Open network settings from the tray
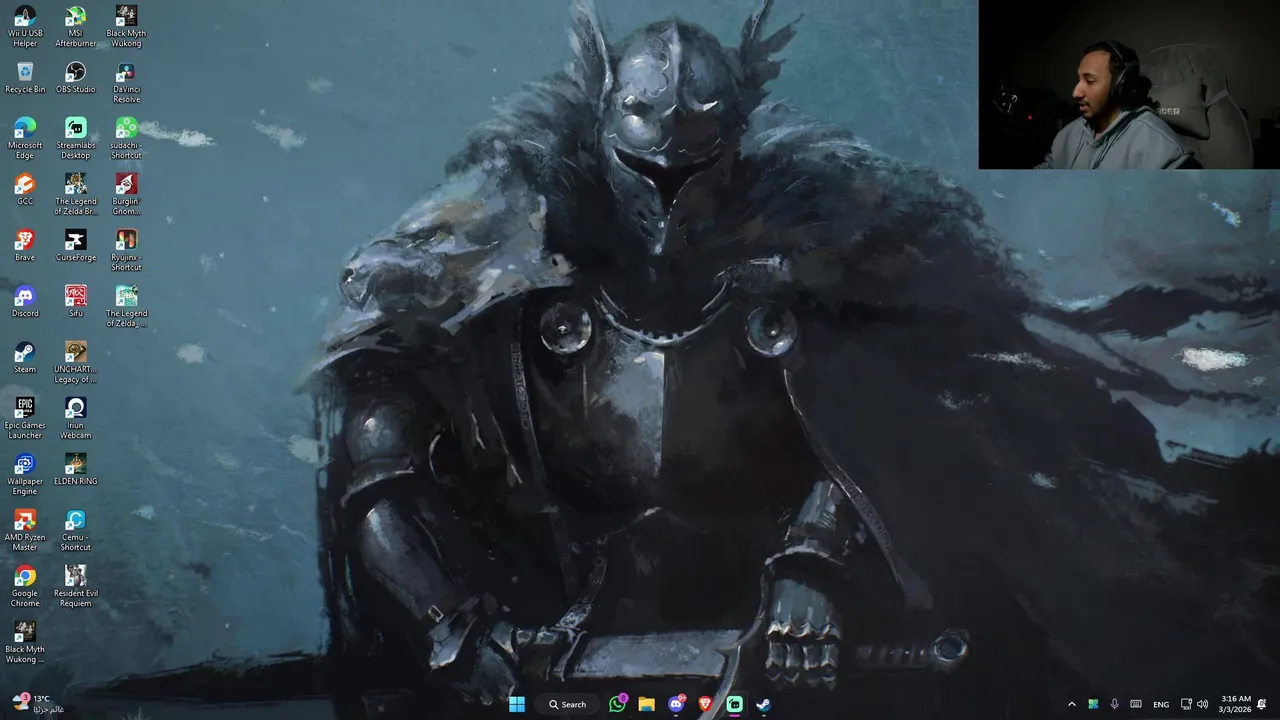The image size is (1280, 720). tap(1186, 704)
